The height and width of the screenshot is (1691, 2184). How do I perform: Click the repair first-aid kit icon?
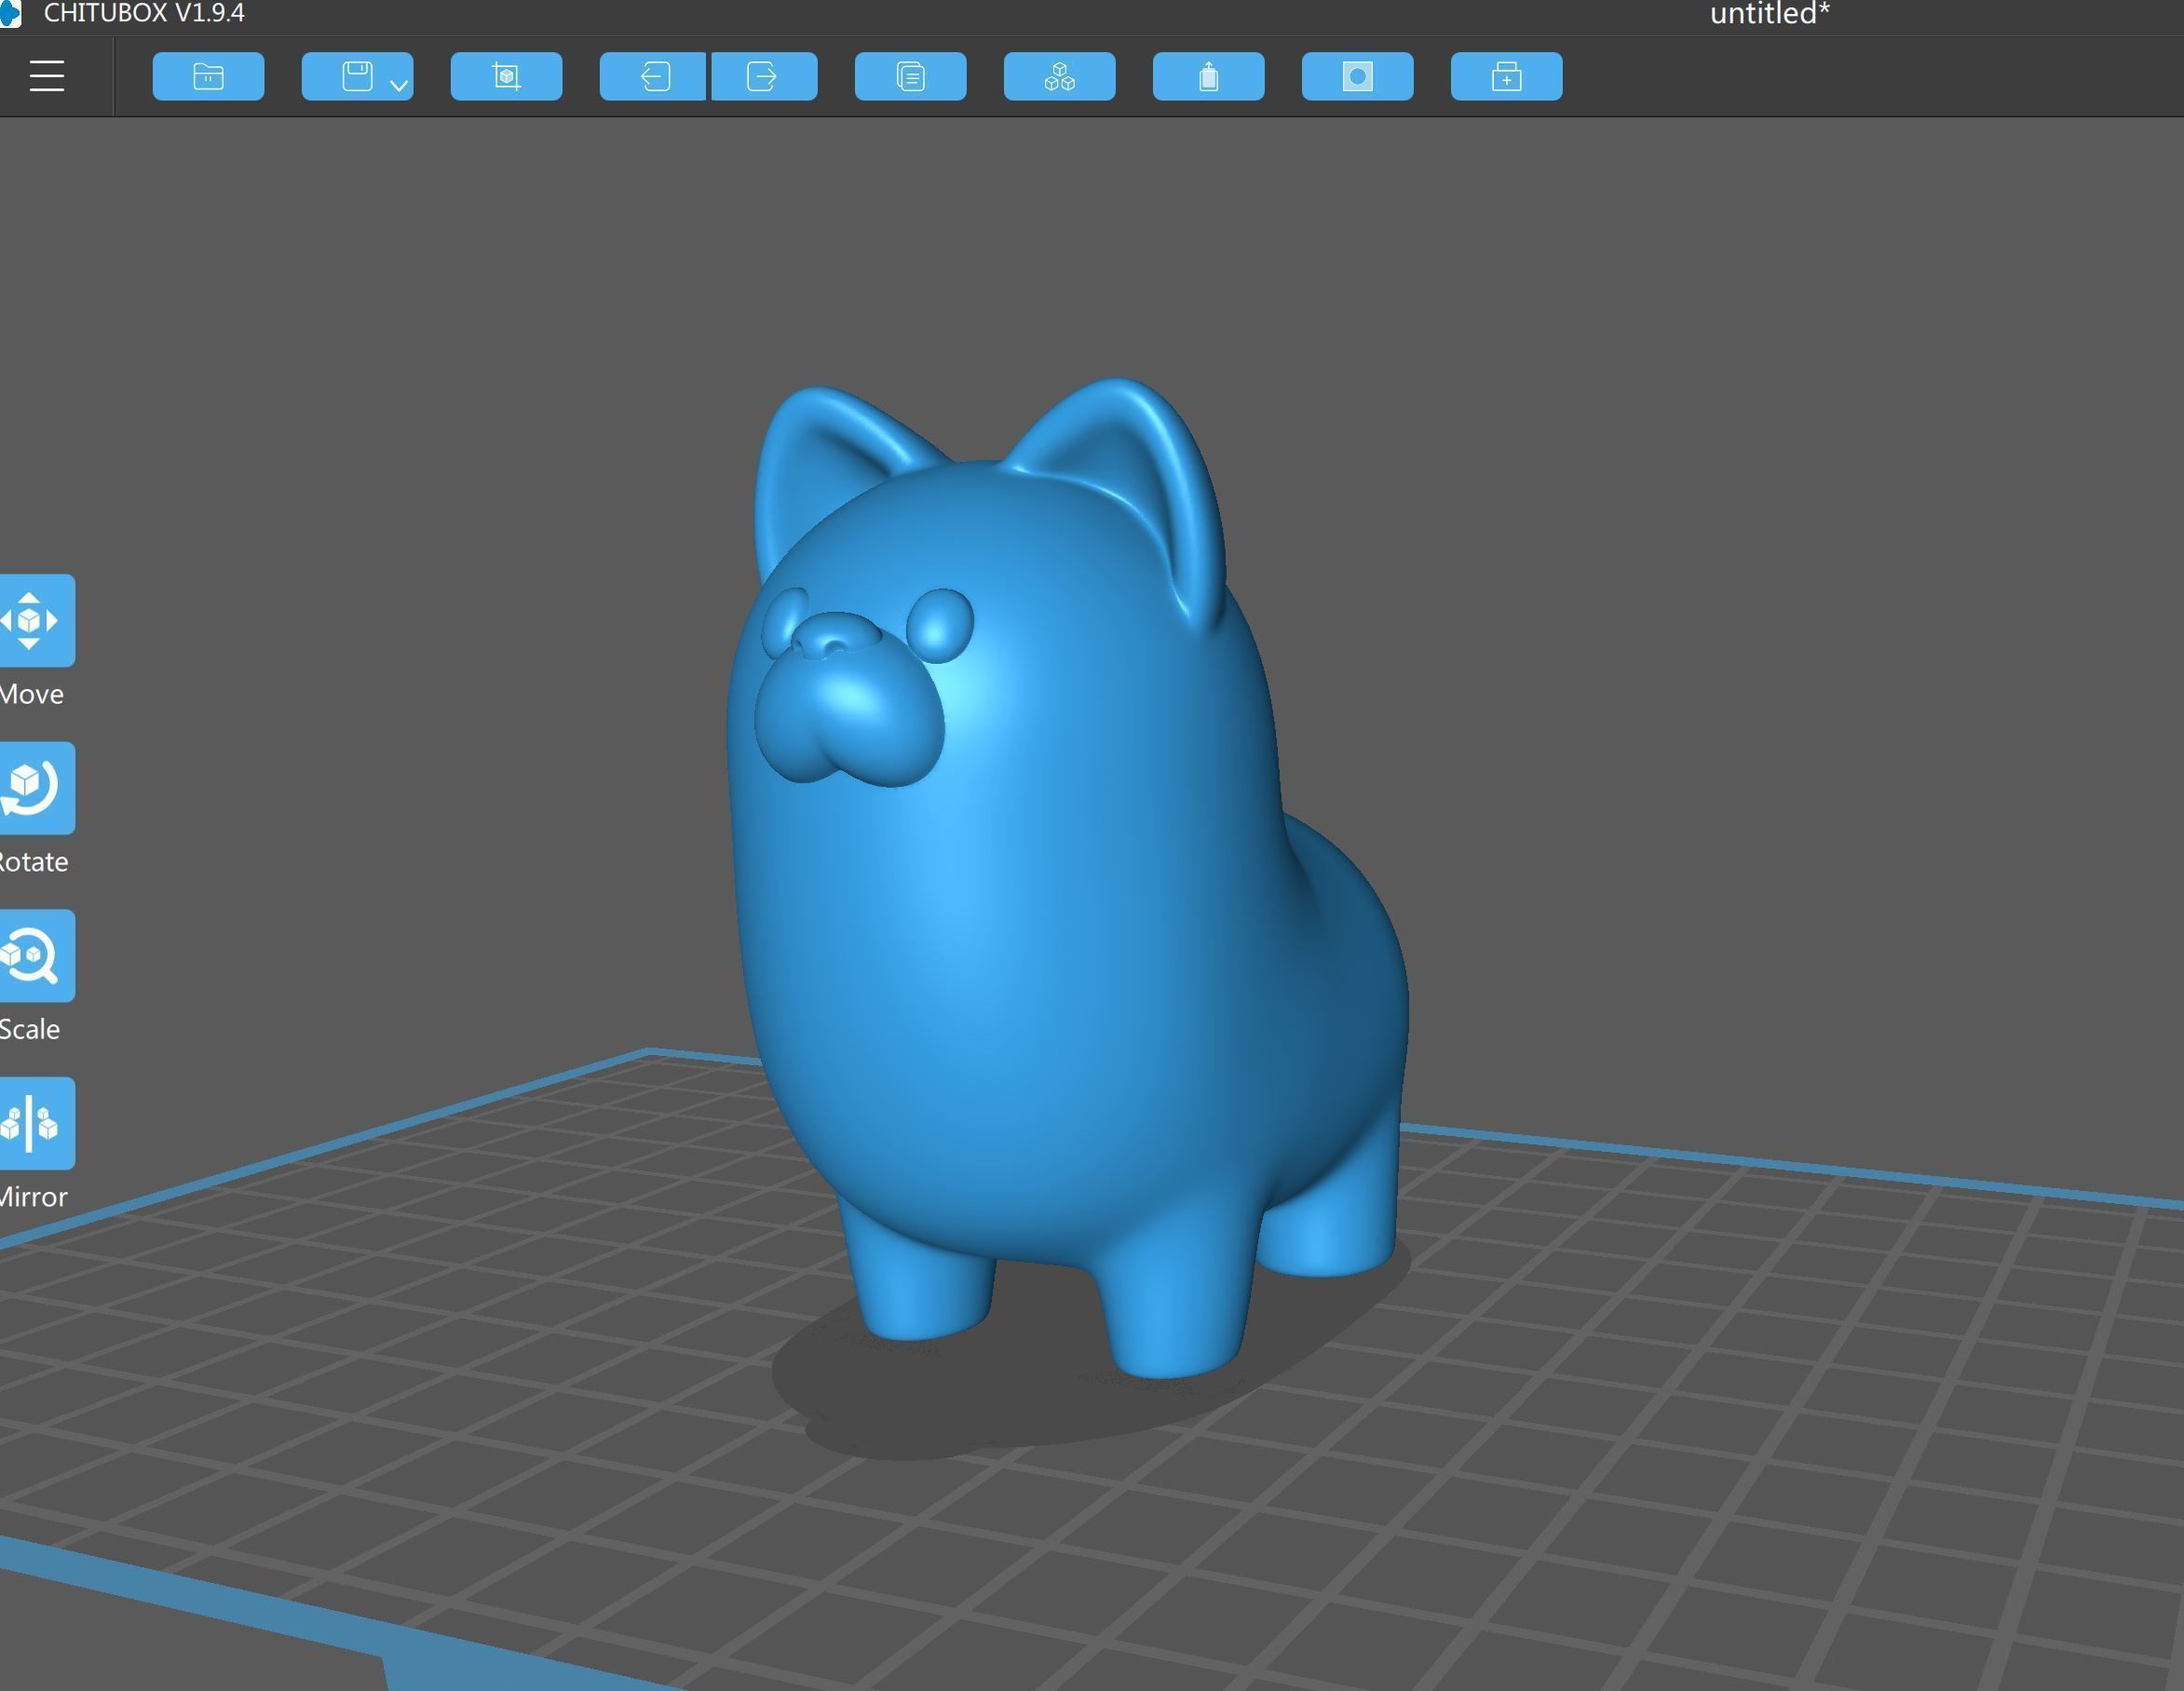pyautogui.click(x=1506, y=76)
